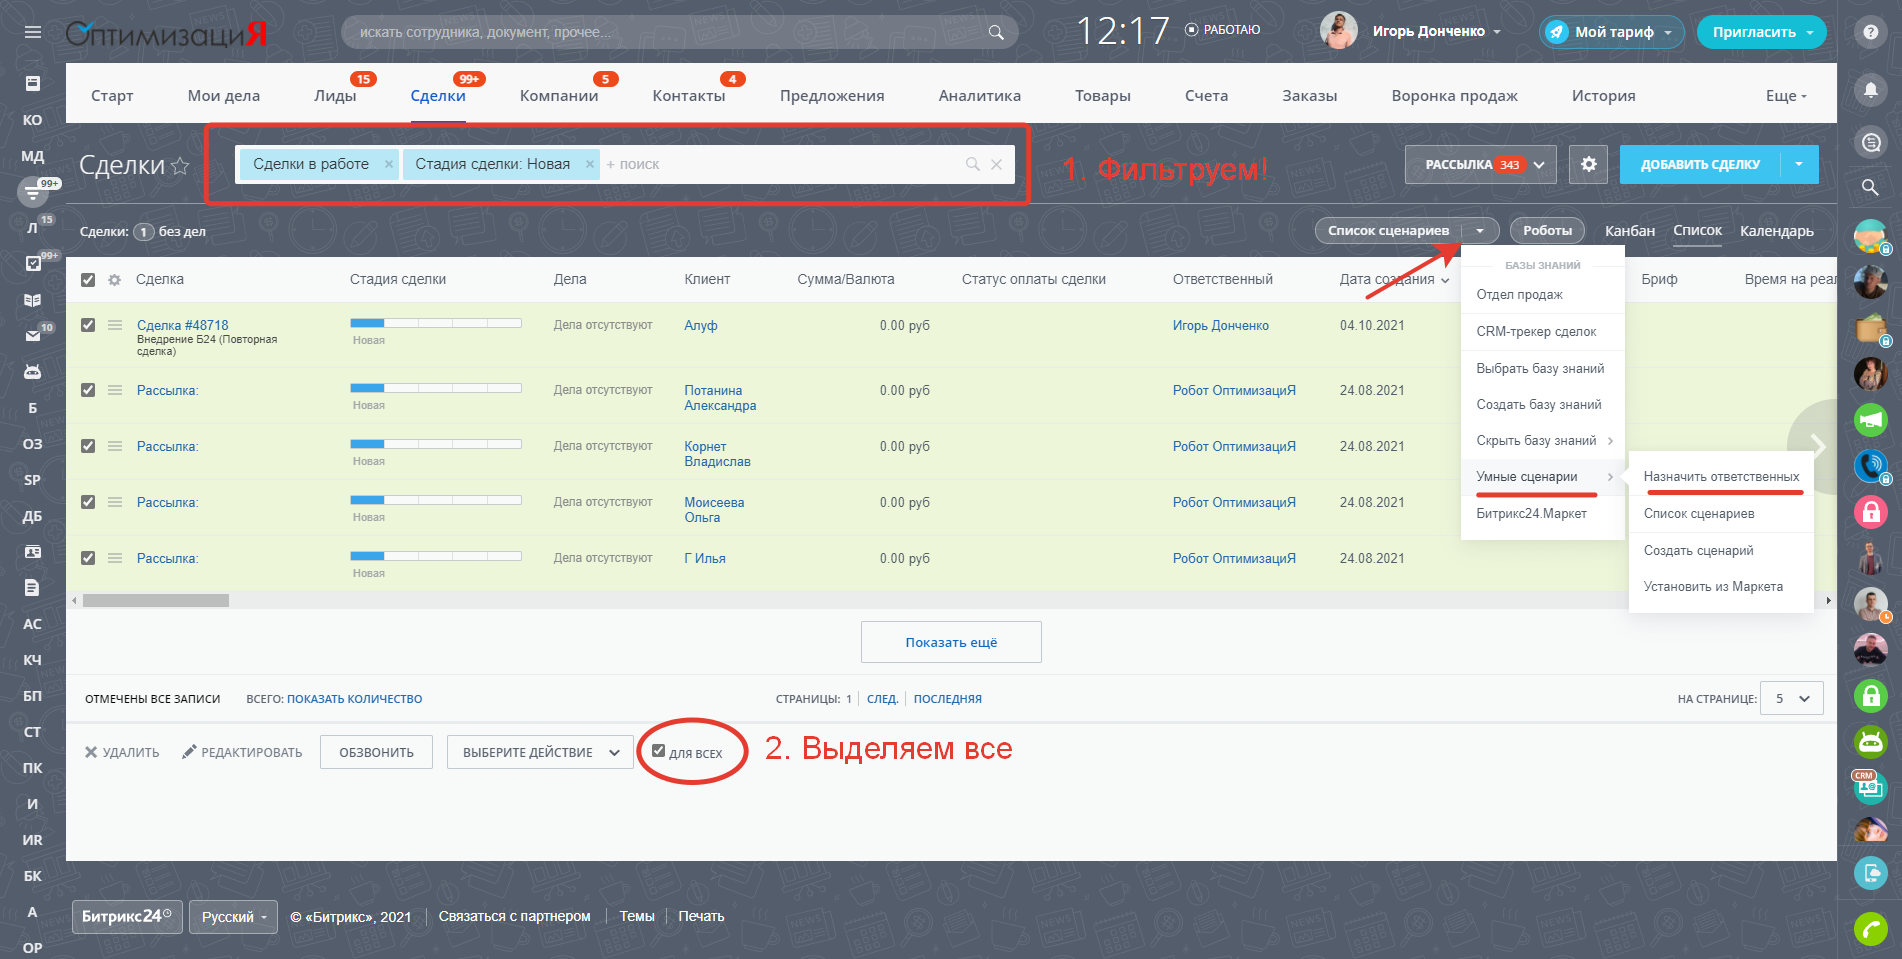
Task: Open the notifications bell icon
Action: pos(1870,90)
